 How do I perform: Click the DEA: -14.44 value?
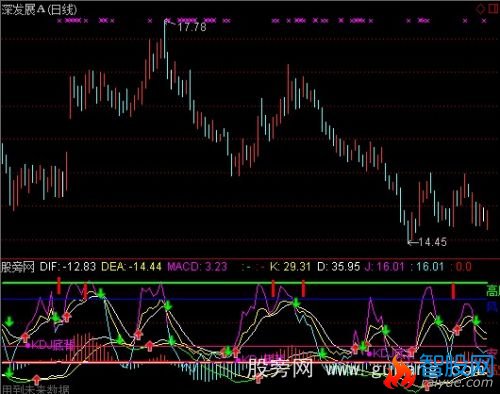(131, 267)
